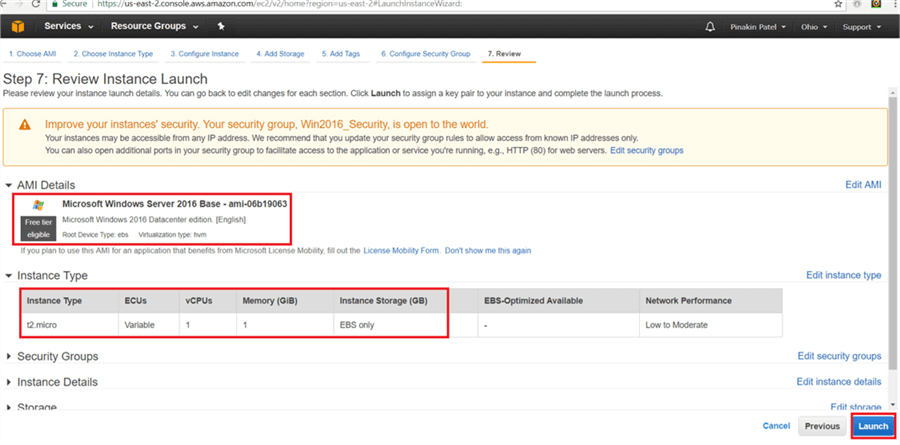Click the pin shortcut icon in navbar

pyautogui.click(x=222, y=26)
